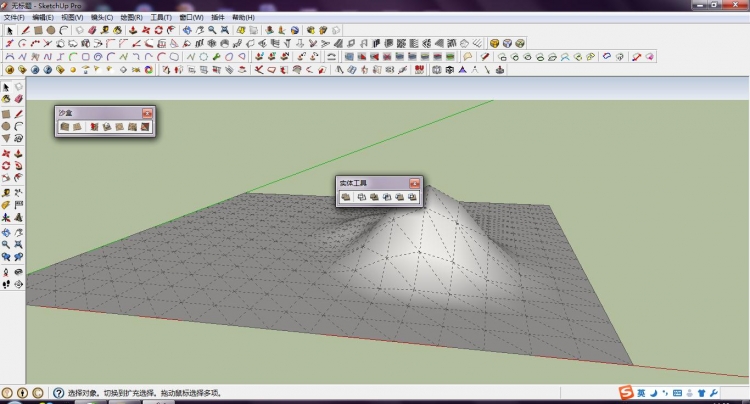750x404 pixels.
Task: Select the Walk footprints tool in left toolbar
Action: pos(6,284)
